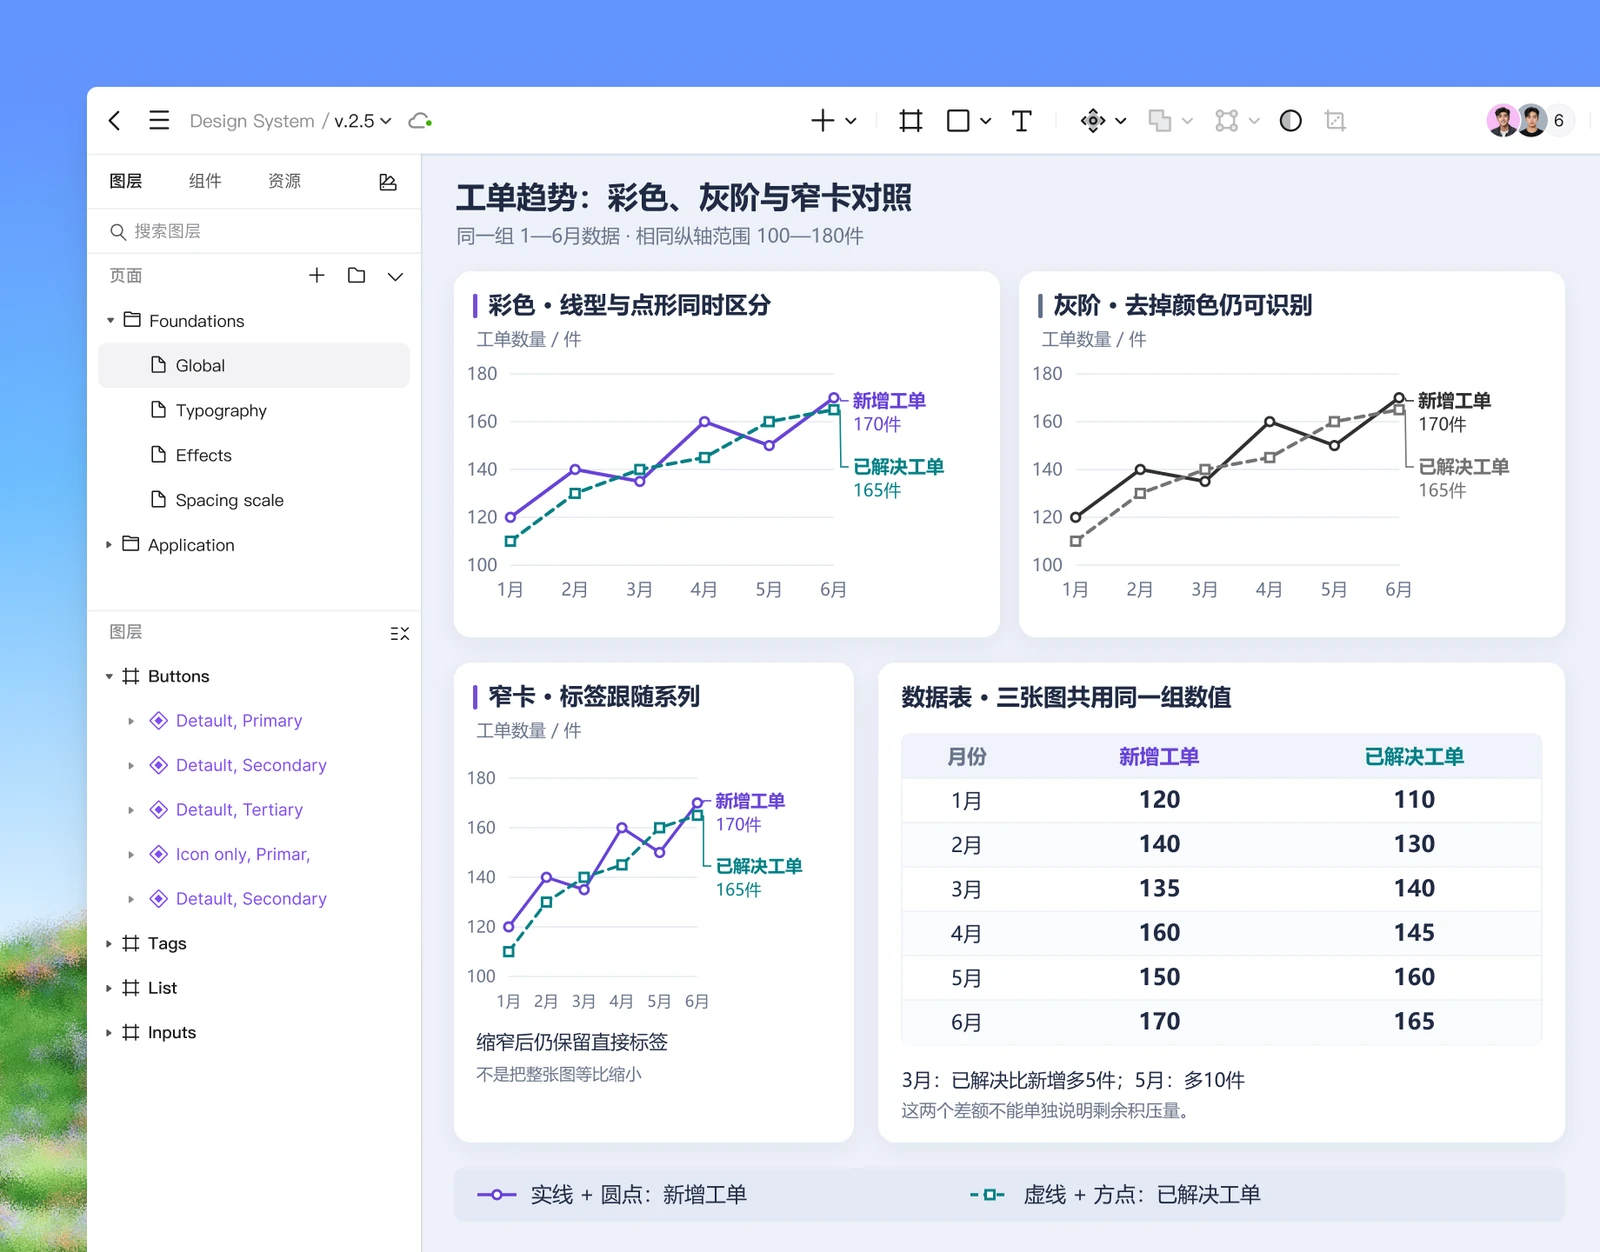
Task: Click the Design System breadcrumb
Action: click(252, 121)
